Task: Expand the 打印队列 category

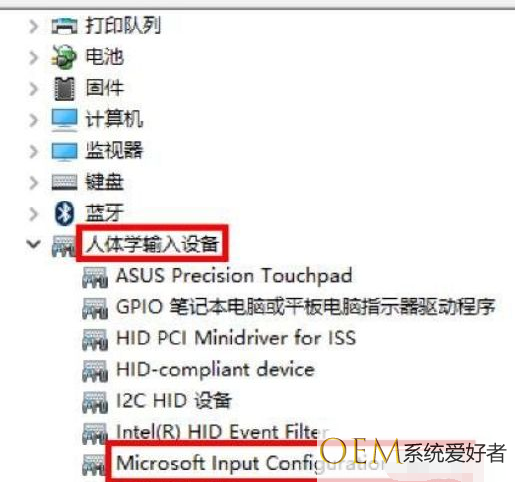Action: point(33,26)
